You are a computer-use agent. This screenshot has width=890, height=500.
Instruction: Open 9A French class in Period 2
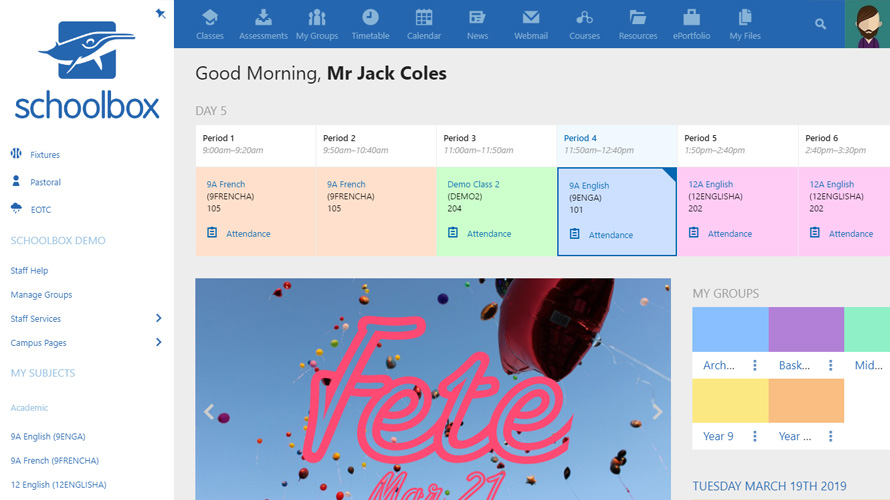tap(346, 184)
